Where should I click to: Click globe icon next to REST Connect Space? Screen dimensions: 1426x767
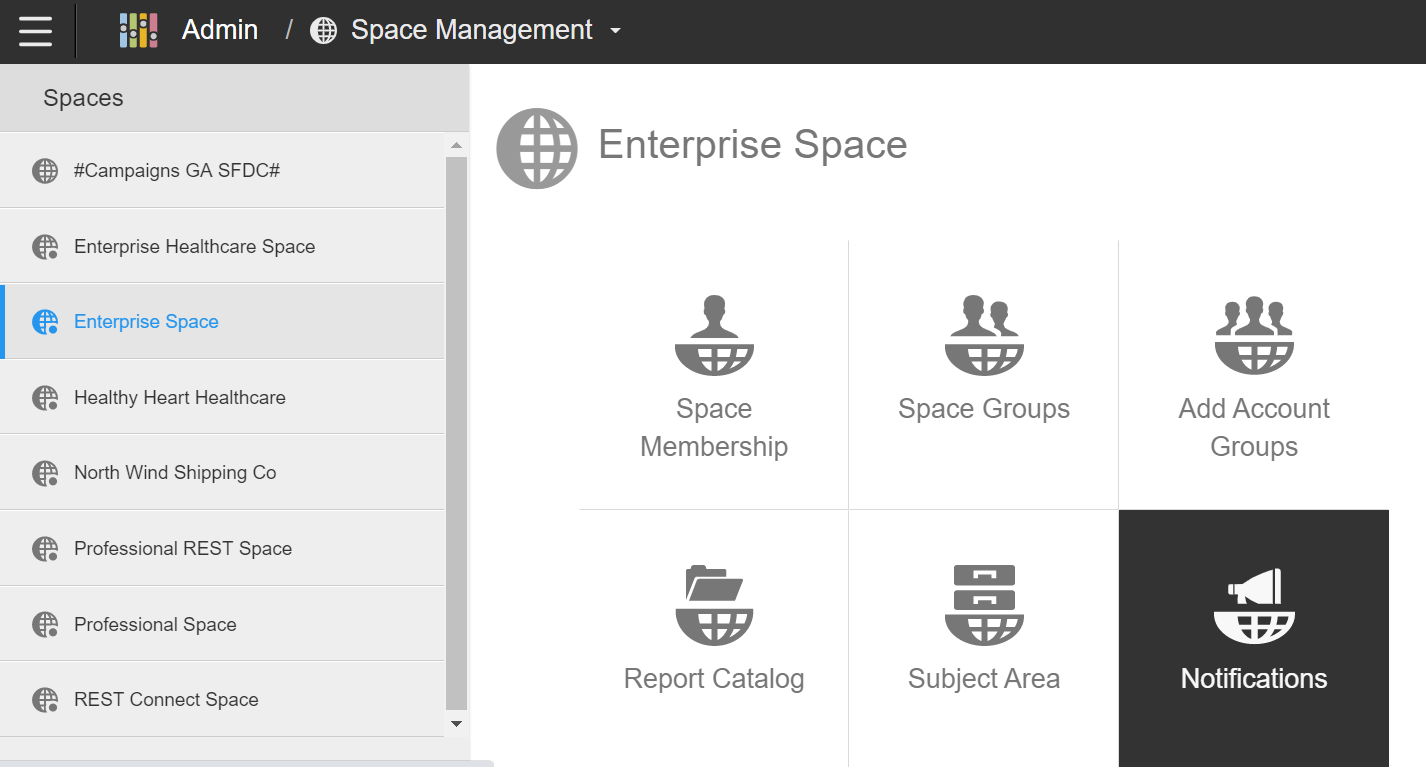point(45,700)
